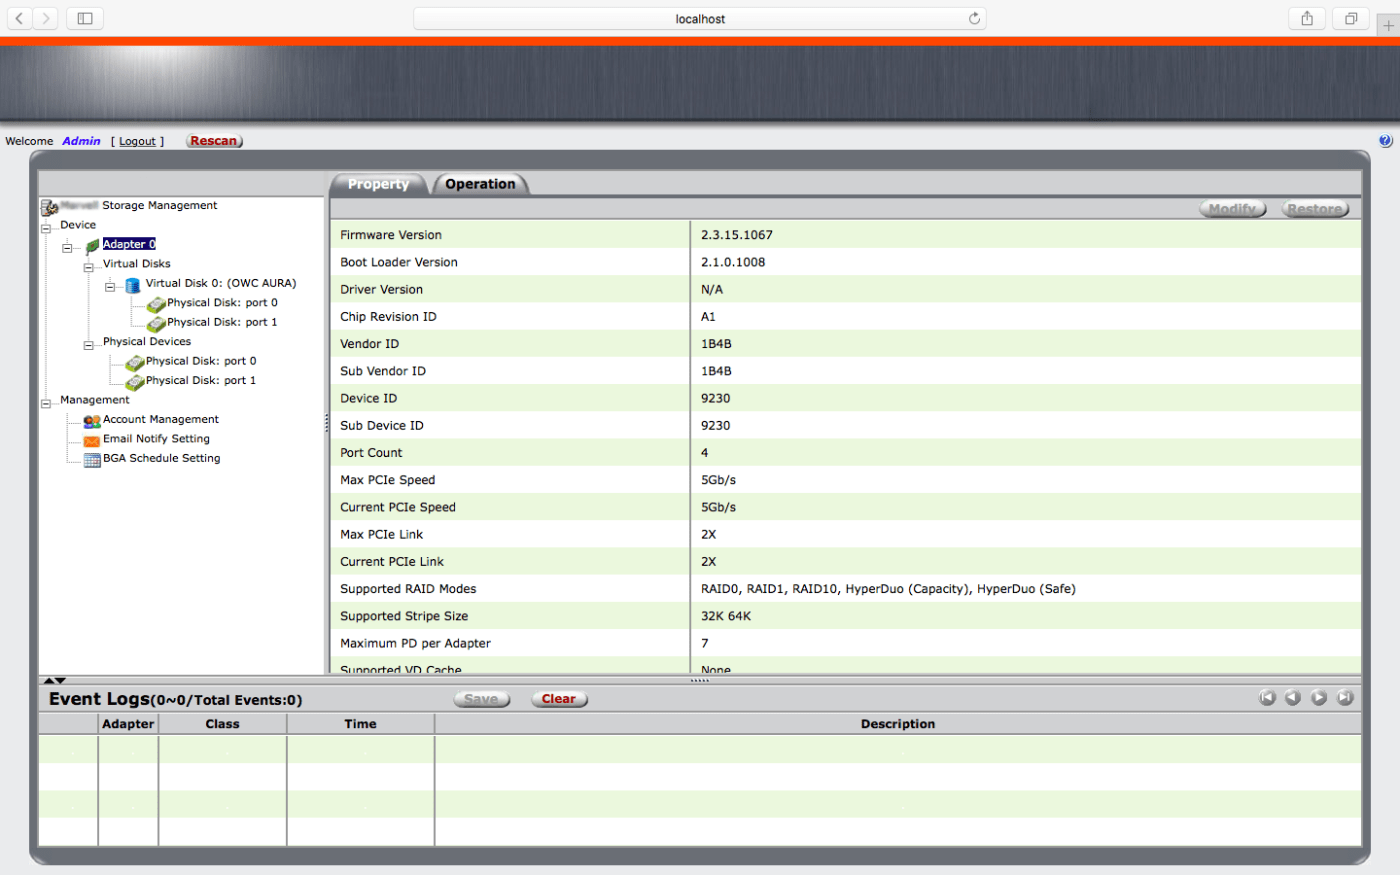Collapse the Physical Devices tree node
The image size is (1400, 875).
tap(88, 346)
